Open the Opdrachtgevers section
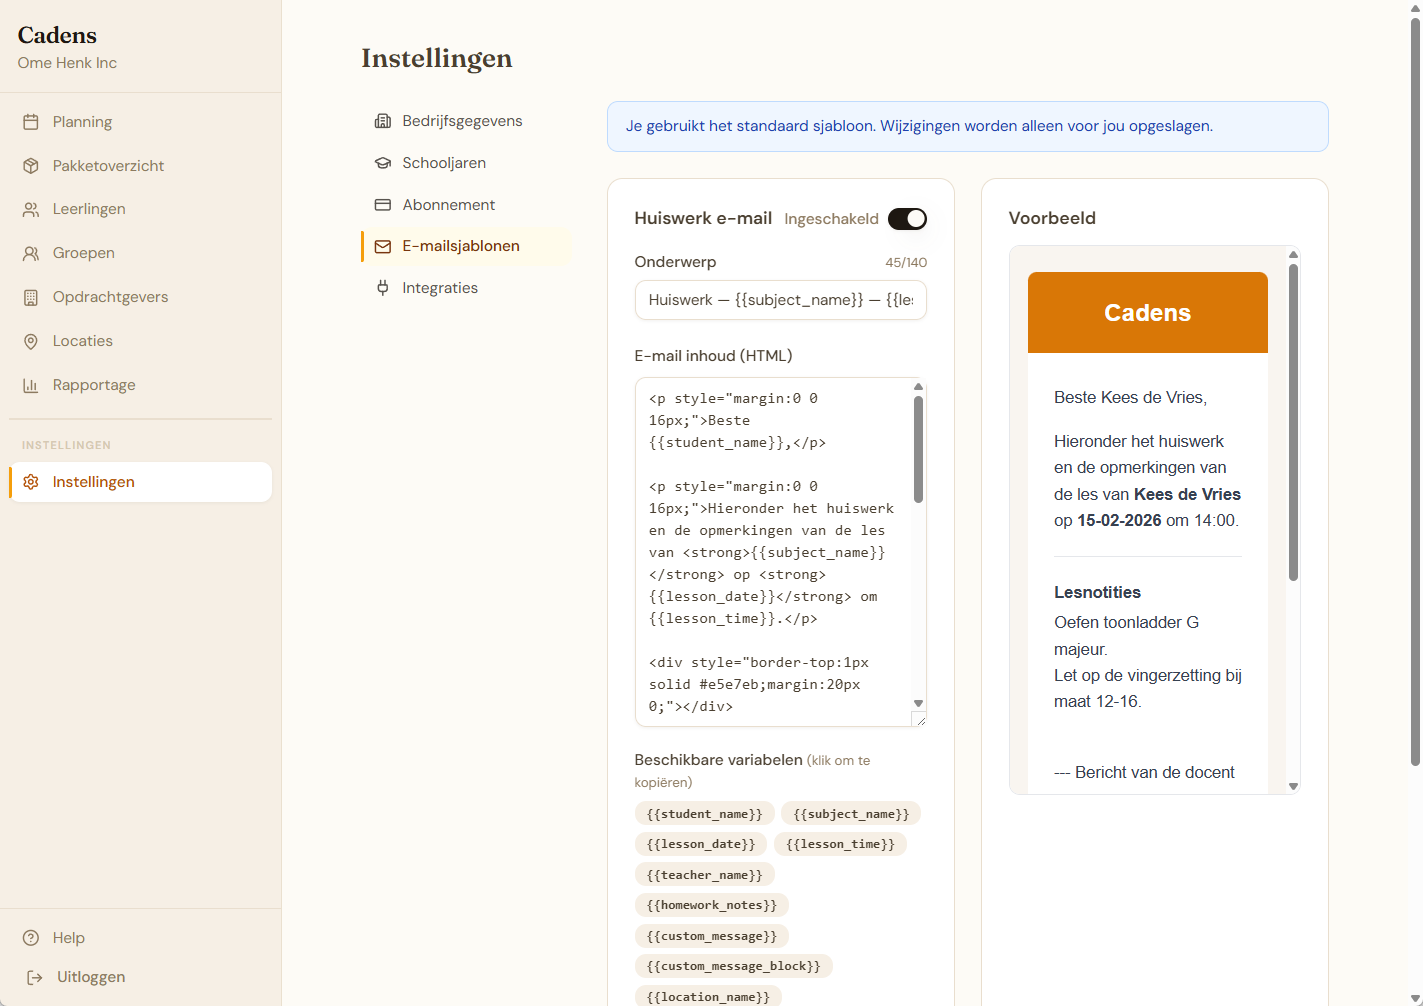Viewport: 1423px width, 1006px height. pyautogui.click(x=111, y=296)
